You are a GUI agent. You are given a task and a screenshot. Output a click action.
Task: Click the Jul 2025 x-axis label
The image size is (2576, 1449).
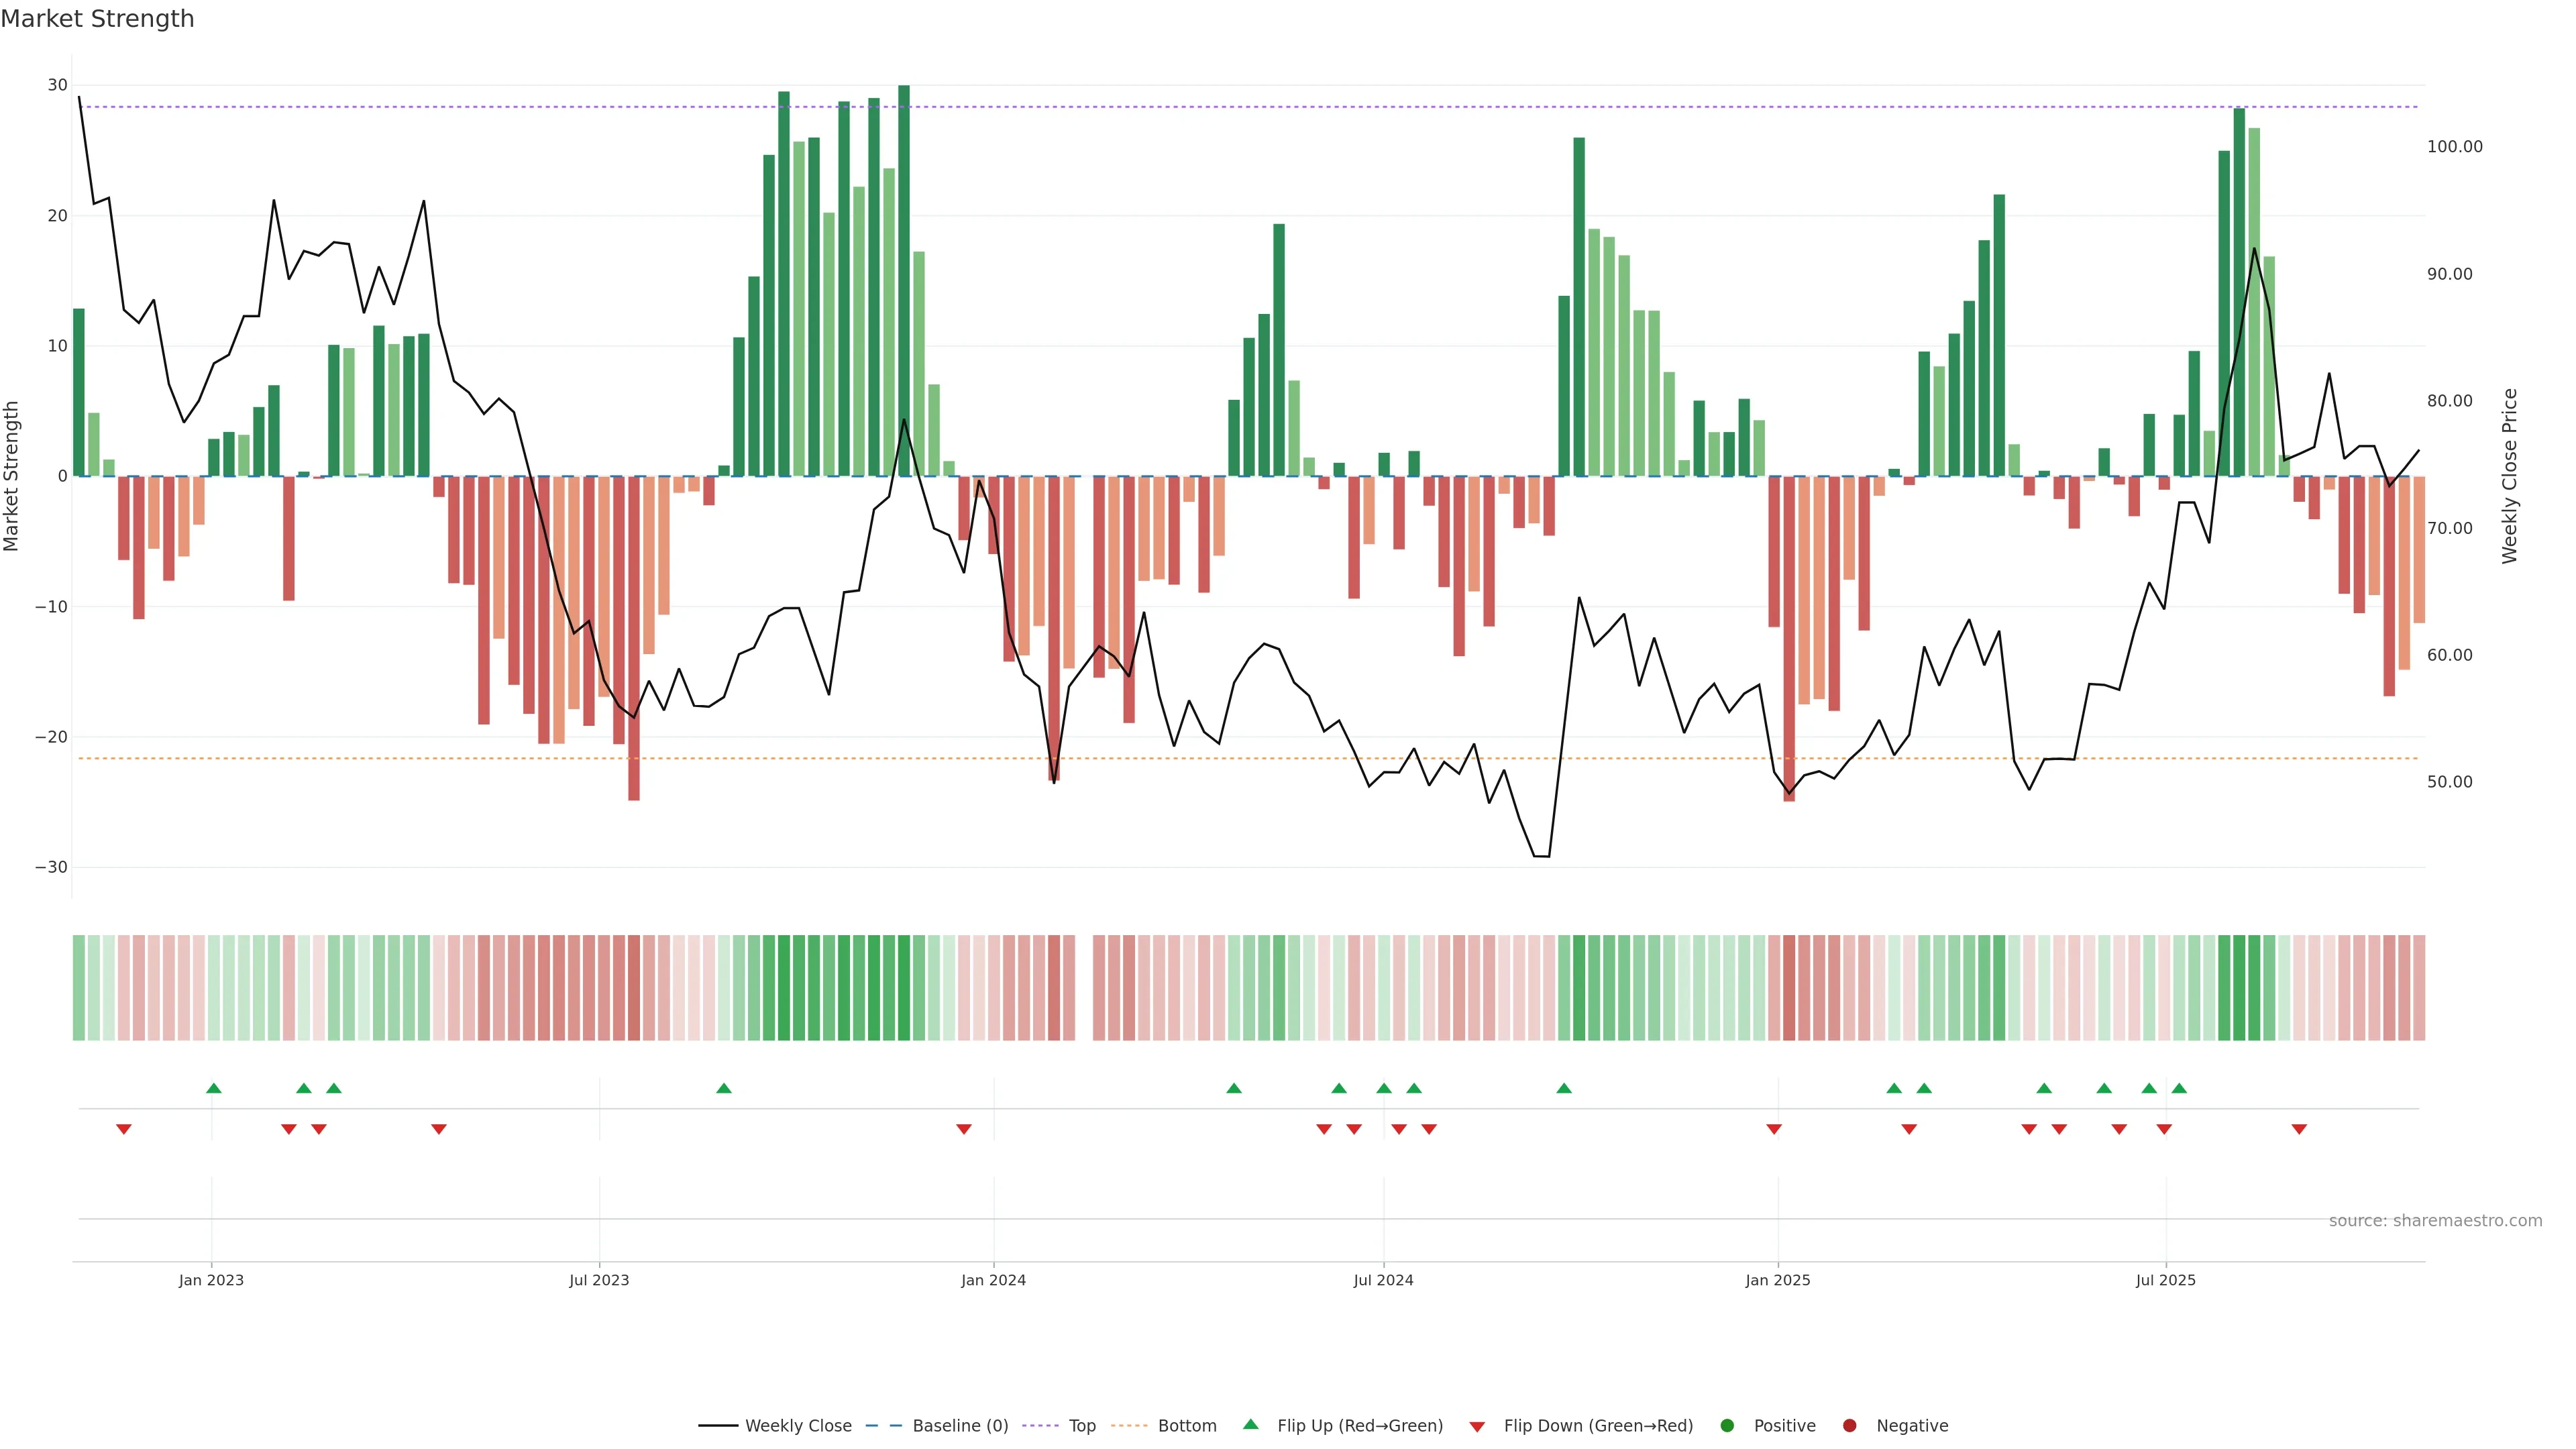(x=2165, y=1280)
